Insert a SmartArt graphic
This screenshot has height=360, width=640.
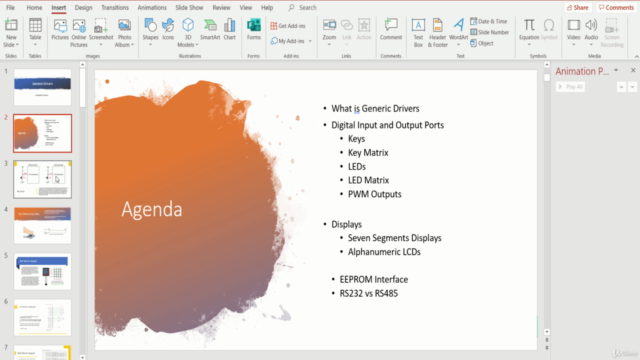210,29
